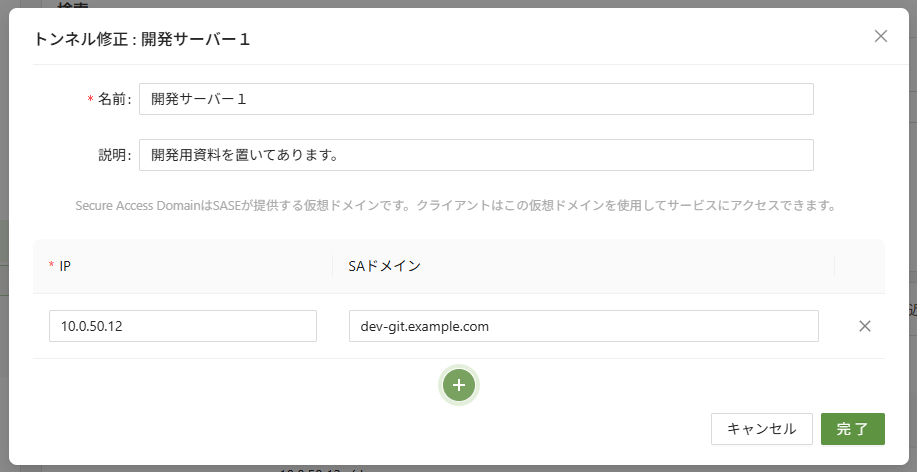This screenshot has height=472, width=917.
Task: Click the 説明 field label
Action: [114, 155]
